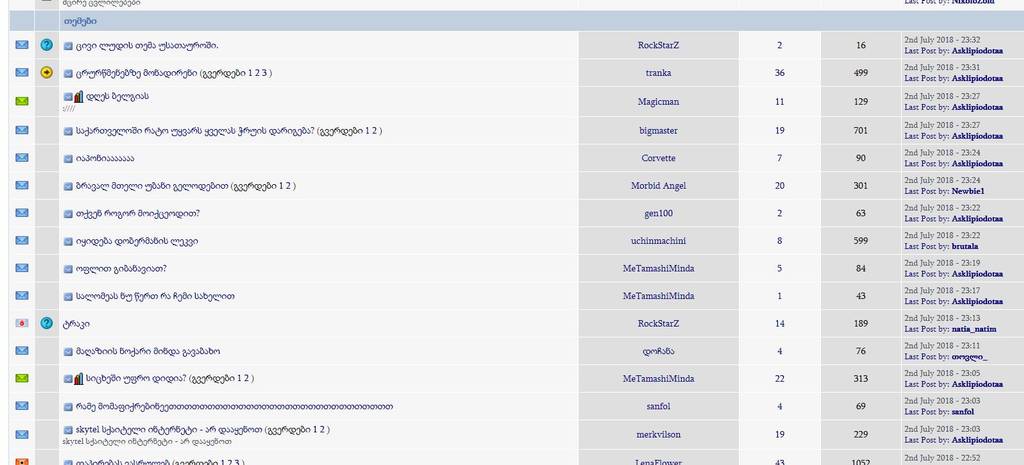Go to page 2 of bigmaster's topic
This screenshot has height=465, width=1024.
pyautogui.click(x=374, y=131)
